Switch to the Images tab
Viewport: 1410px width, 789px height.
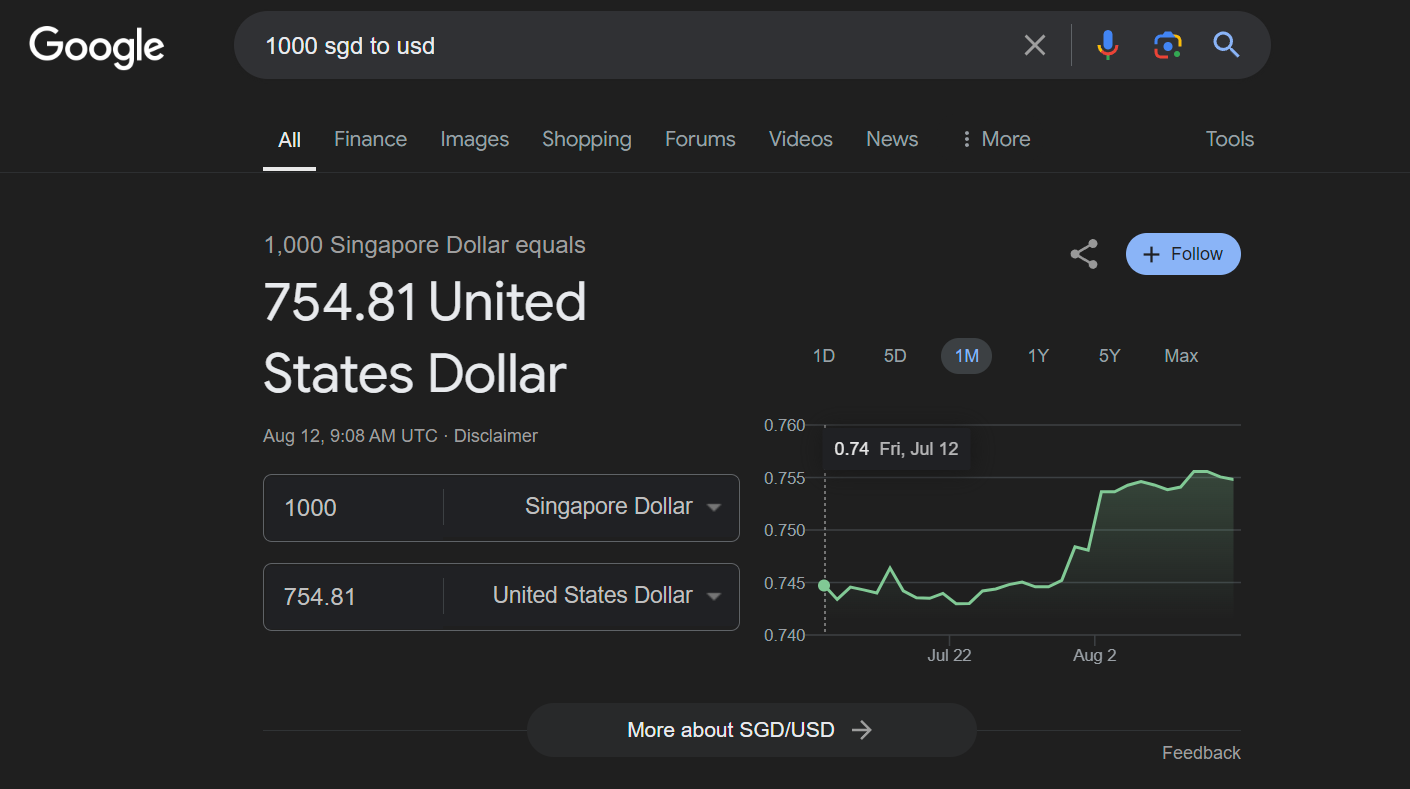click(x=474, y=139)
